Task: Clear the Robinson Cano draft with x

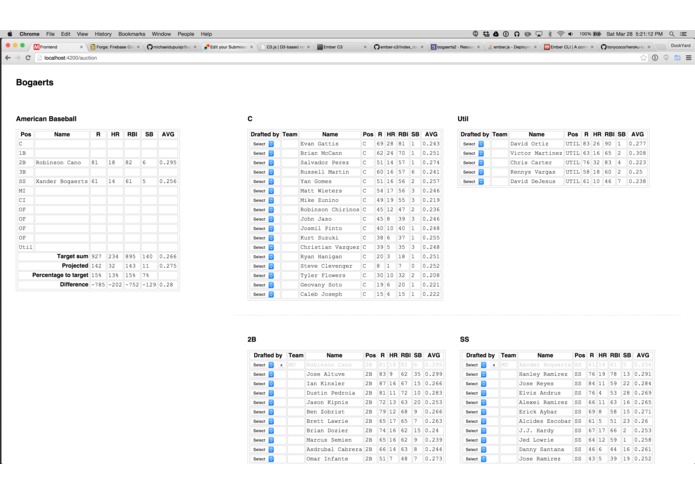Action: pyautogui.click(x=281, y=365)
